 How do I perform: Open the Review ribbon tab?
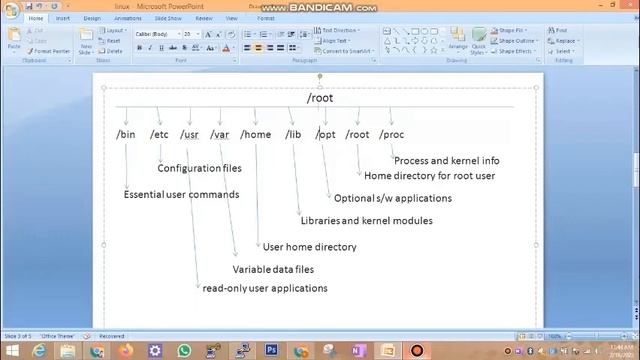pos(204,18)
